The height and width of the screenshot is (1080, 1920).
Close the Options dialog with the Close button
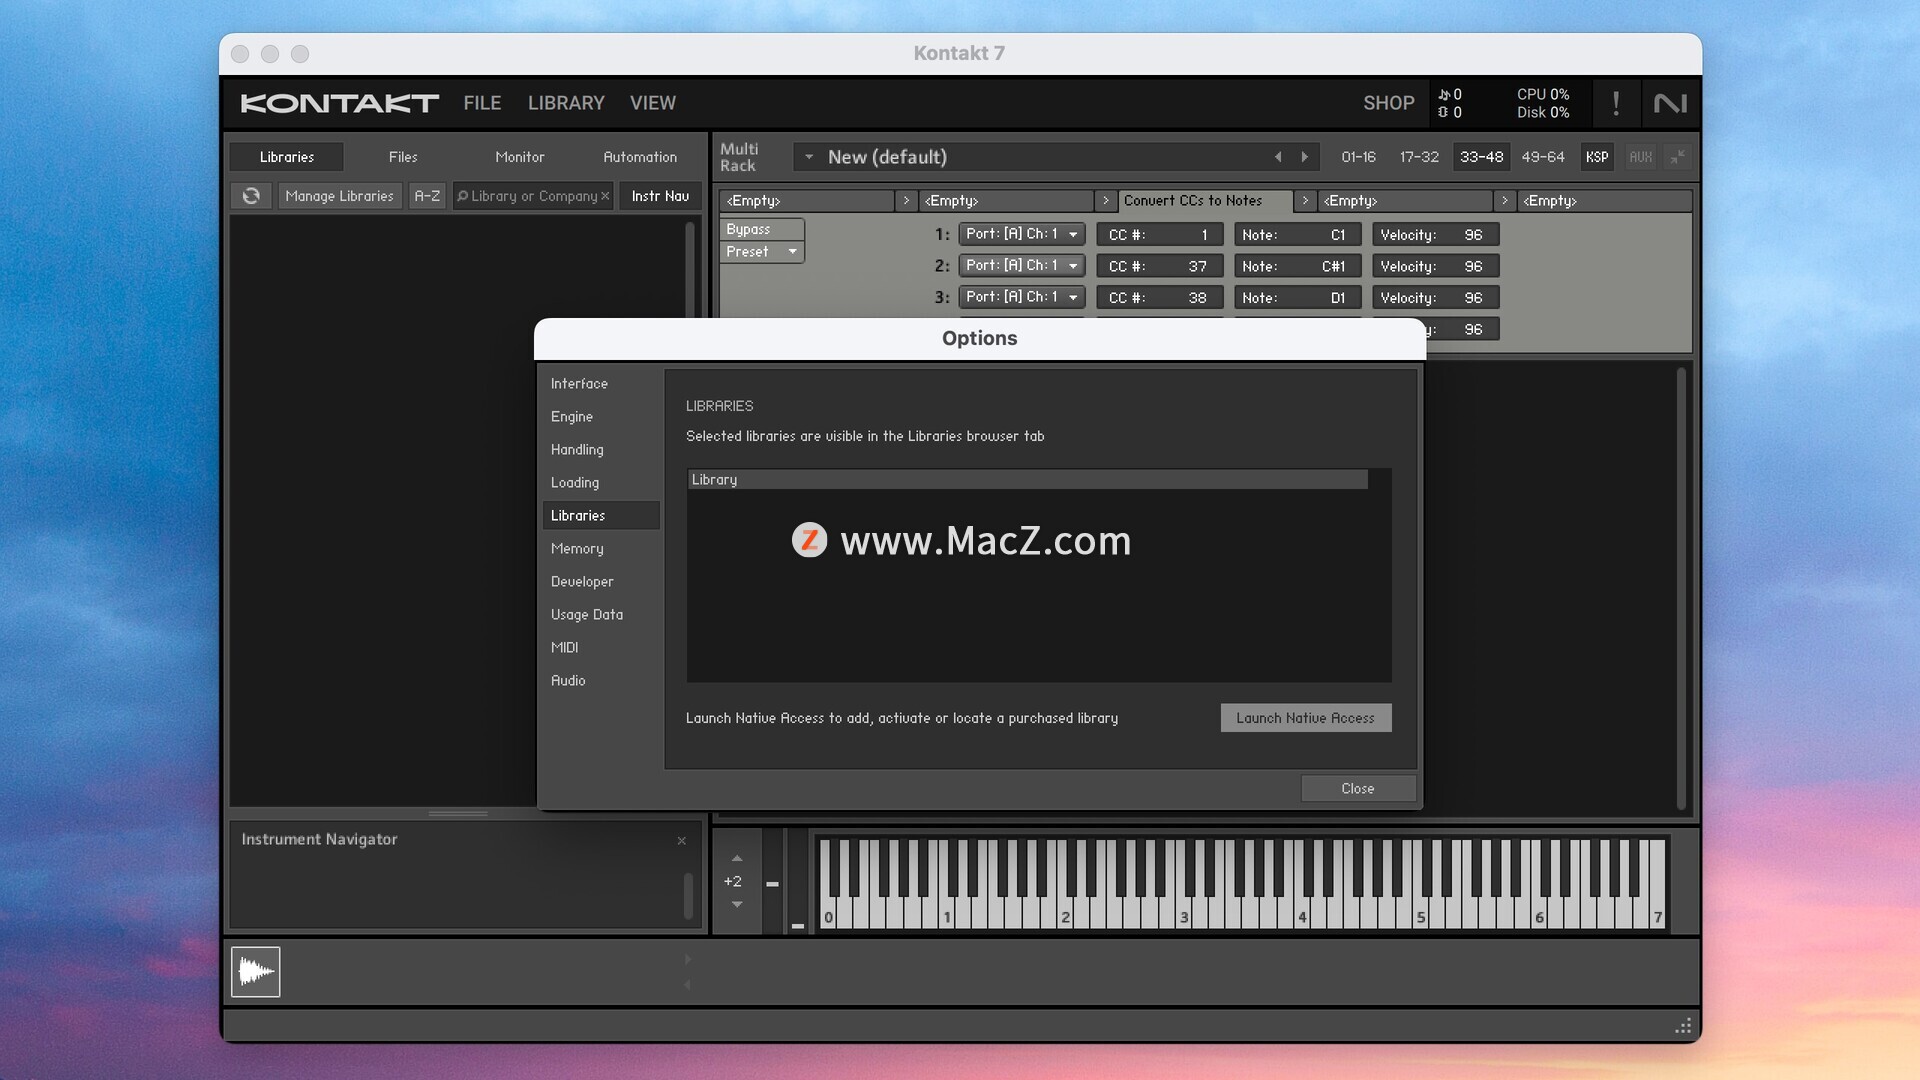1358,789
